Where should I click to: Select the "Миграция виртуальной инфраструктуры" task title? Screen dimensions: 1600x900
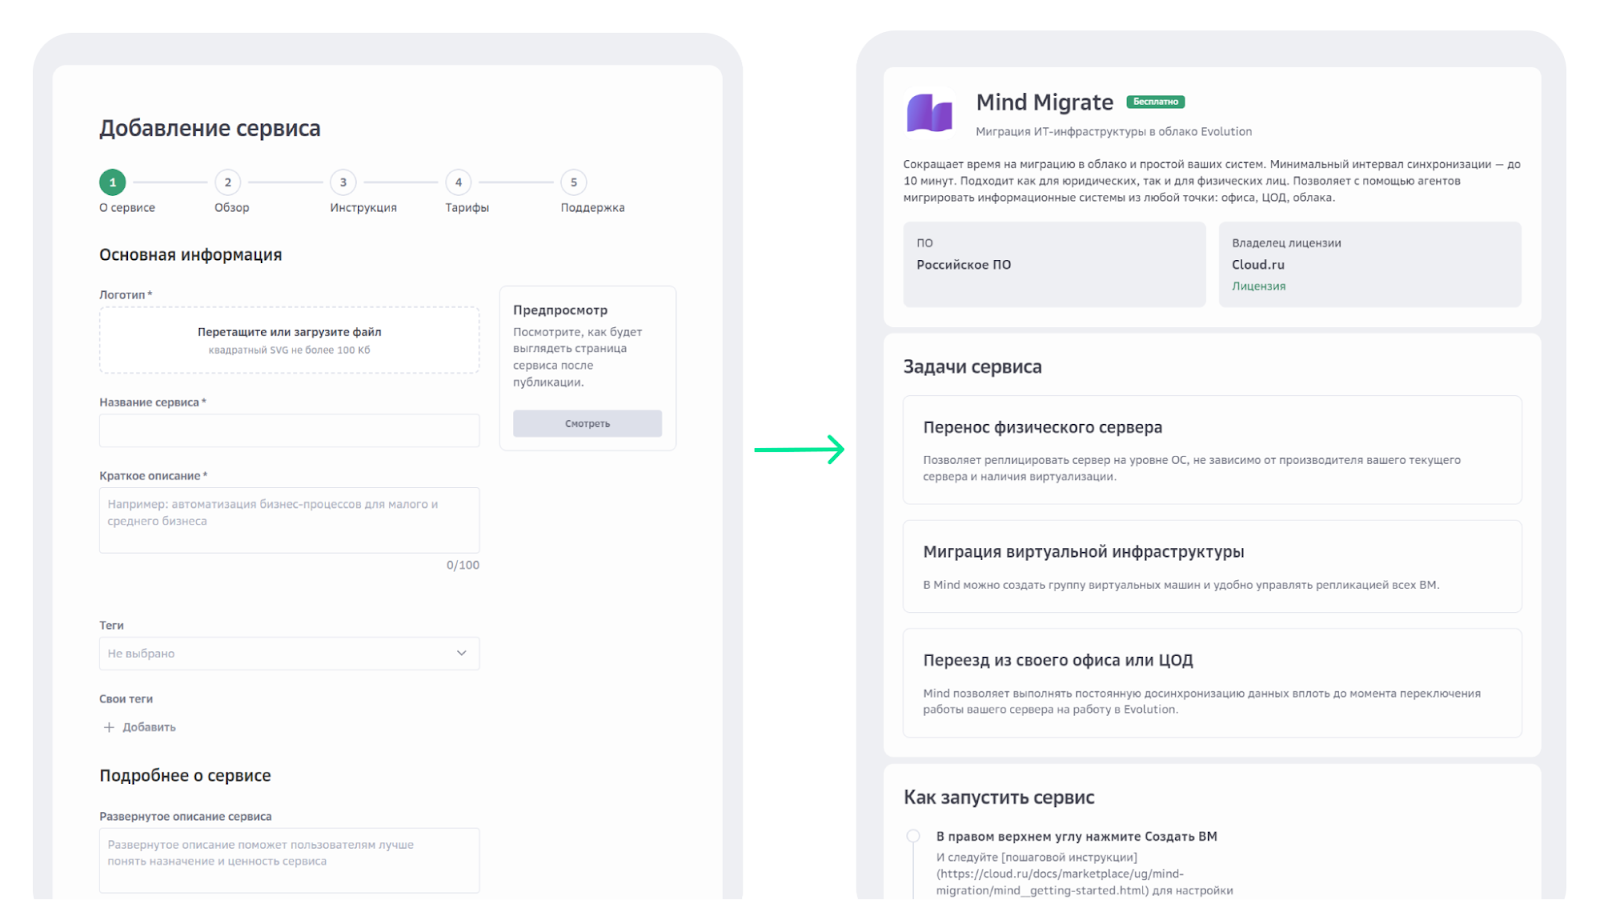click(1084, 552)
